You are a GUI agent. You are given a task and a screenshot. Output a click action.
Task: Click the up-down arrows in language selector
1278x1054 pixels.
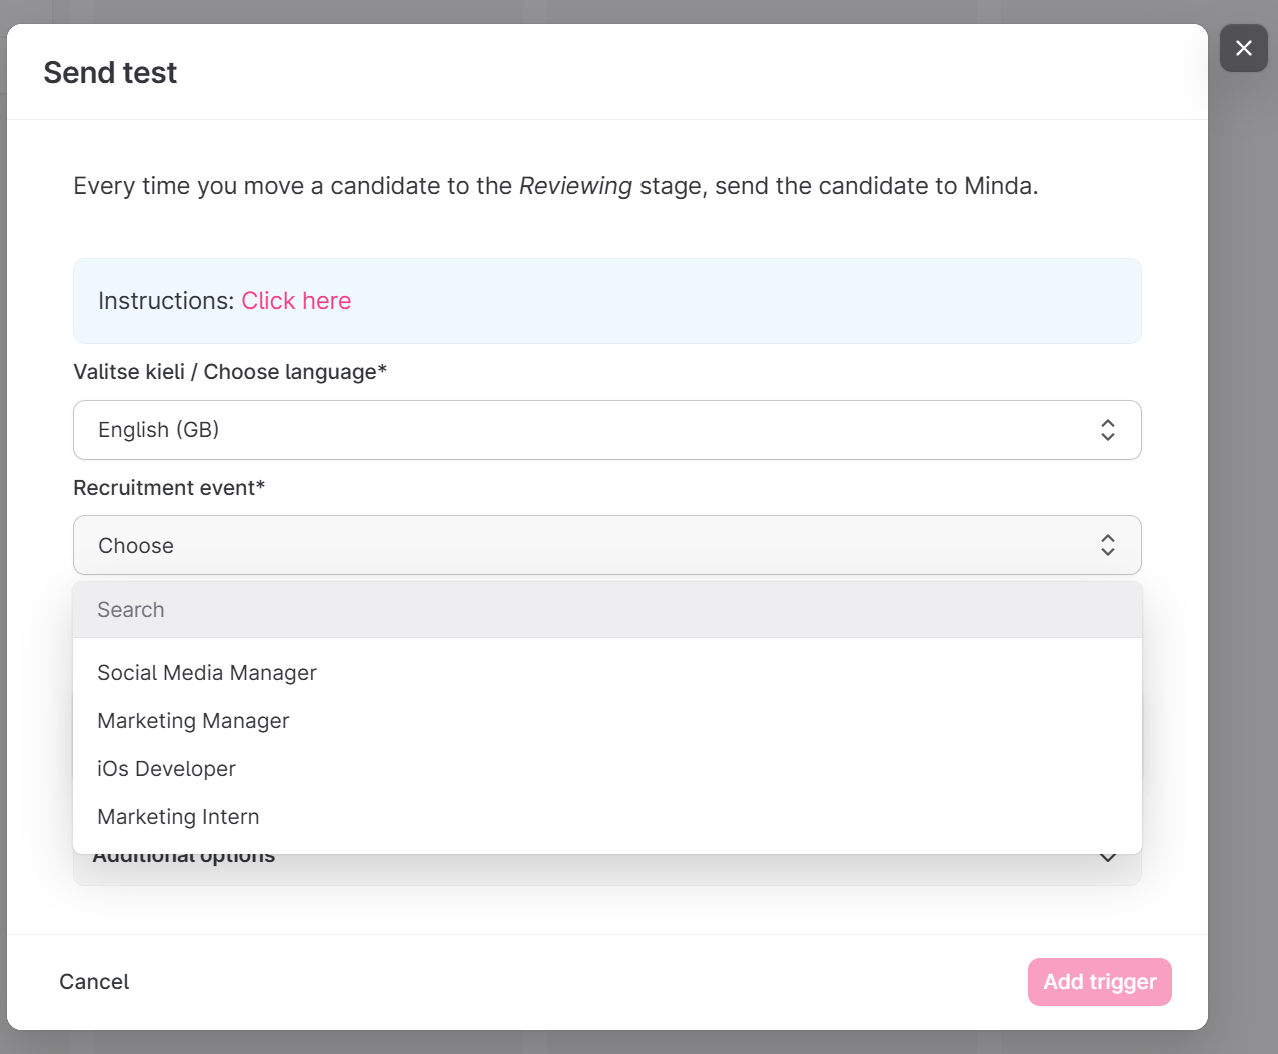1107,430
